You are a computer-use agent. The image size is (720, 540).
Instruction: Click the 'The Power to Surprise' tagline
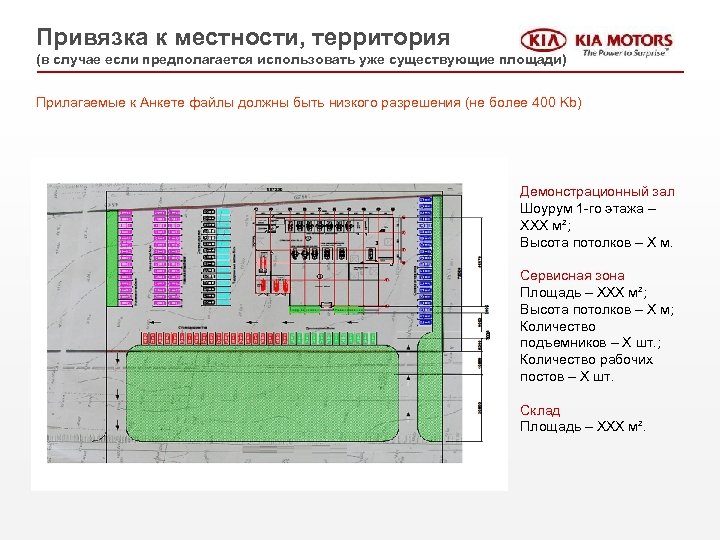coord(625,53)
